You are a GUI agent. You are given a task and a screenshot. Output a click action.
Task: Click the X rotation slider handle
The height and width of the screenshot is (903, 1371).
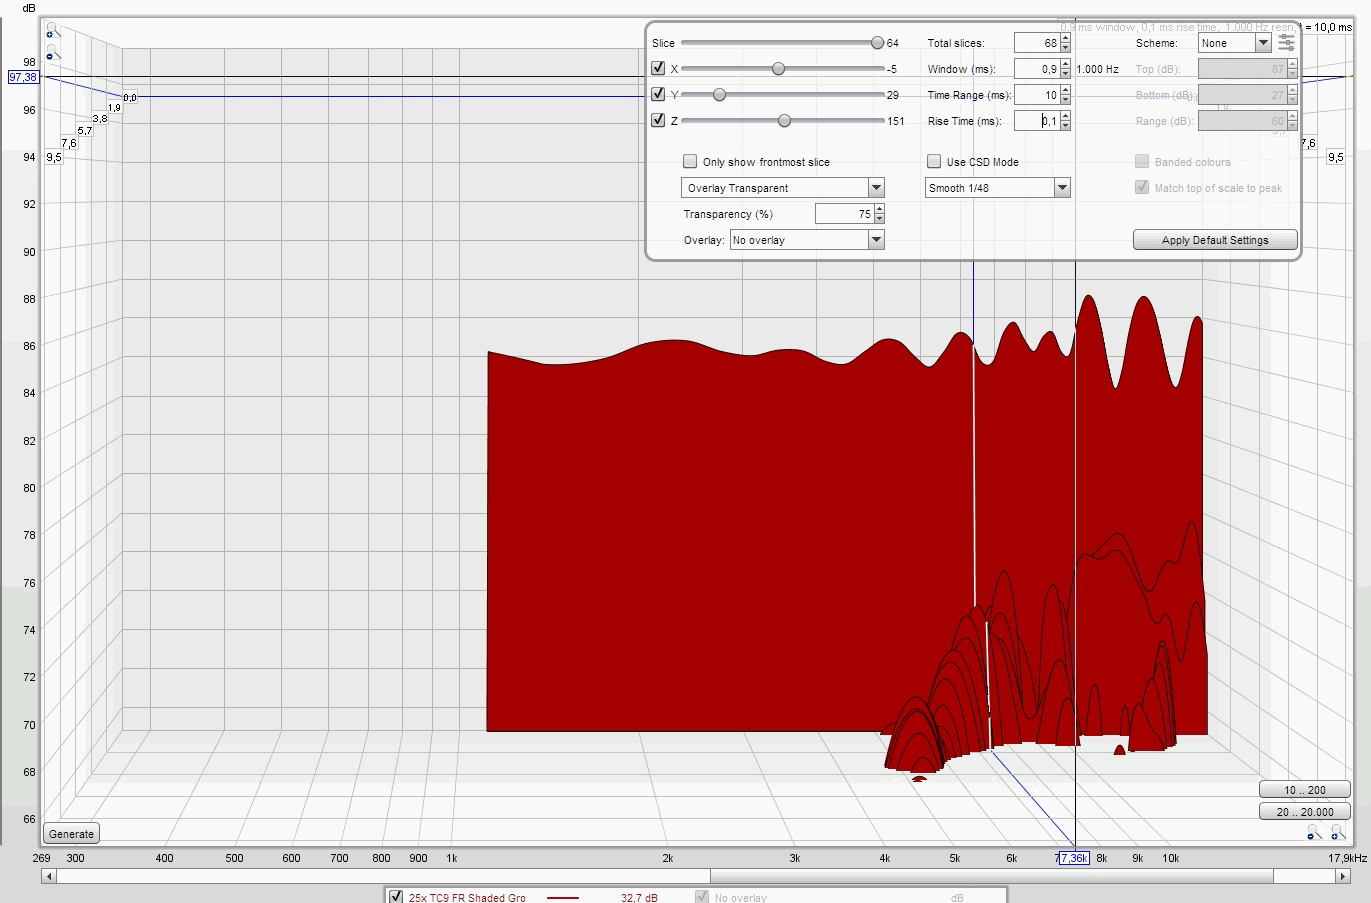[778, 69]
